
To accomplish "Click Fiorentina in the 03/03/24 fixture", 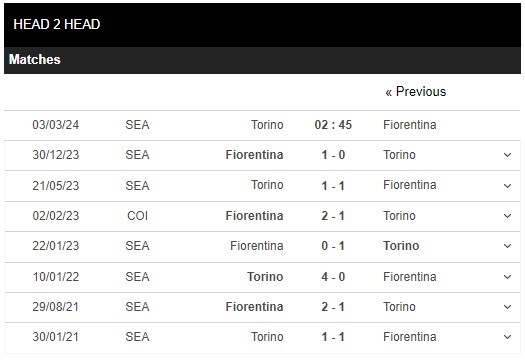I will coord(409,125).
